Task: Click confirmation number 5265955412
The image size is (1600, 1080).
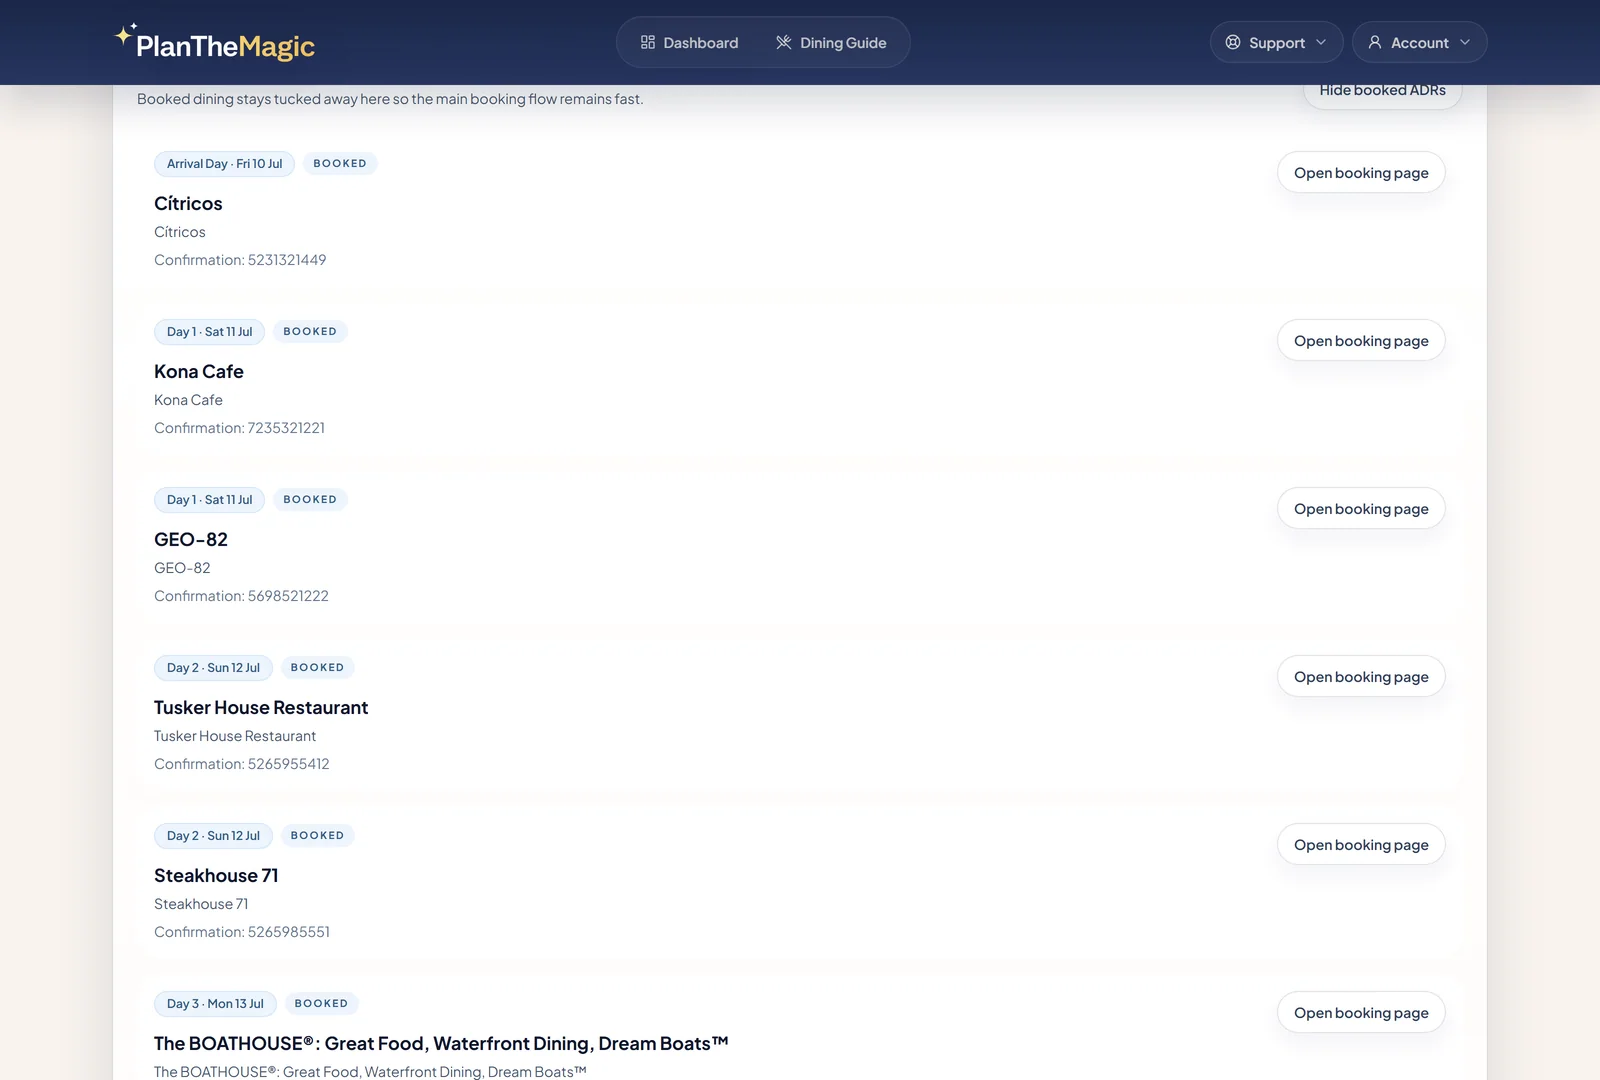Action: [289, 764]
